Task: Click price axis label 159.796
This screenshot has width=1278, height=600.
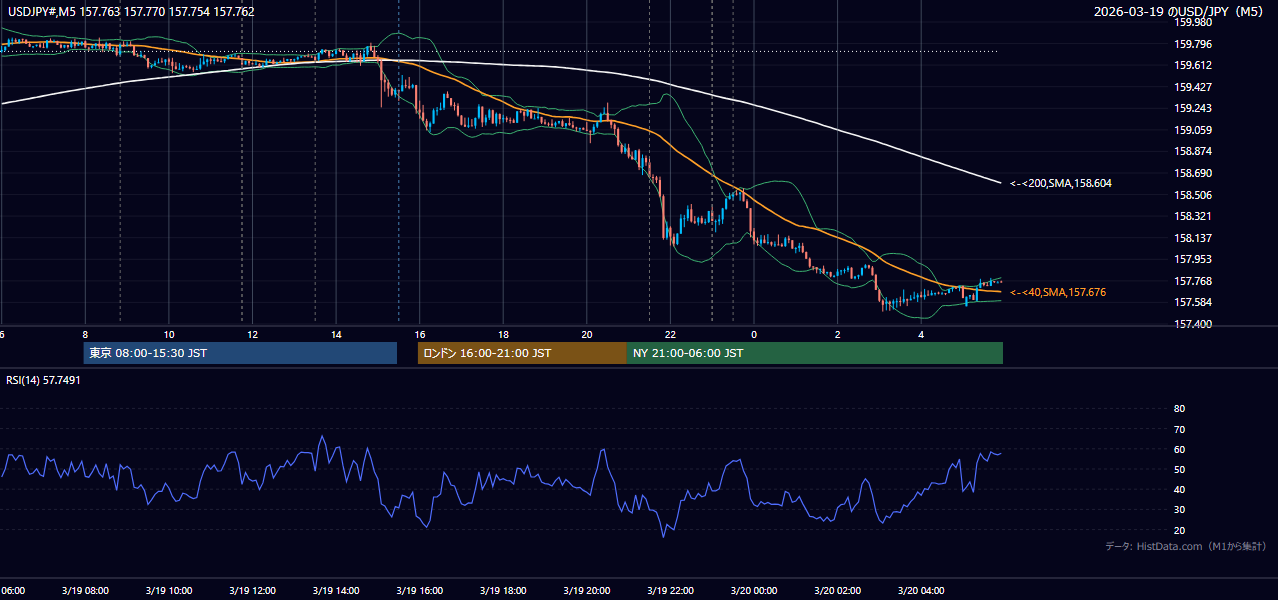Action: pos(1193,44)
